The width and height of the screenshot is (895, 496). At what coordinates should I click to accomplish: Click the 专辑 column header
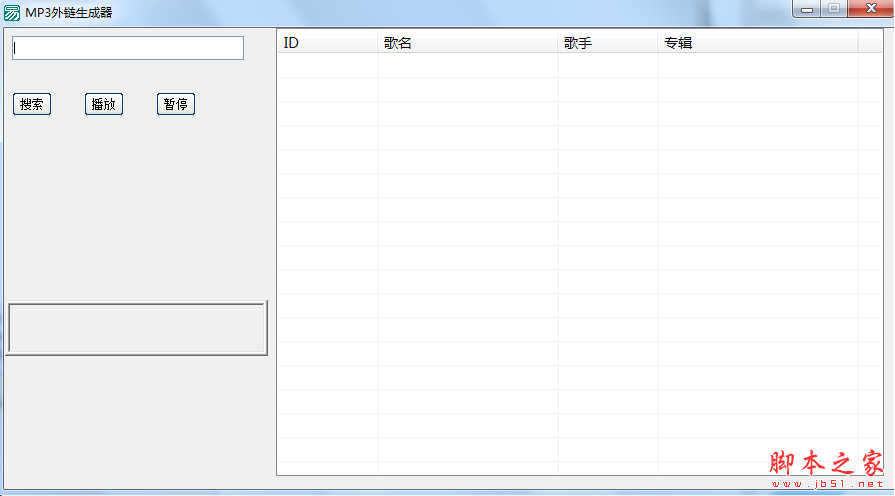pyautogui.click(x=759, y=43)
